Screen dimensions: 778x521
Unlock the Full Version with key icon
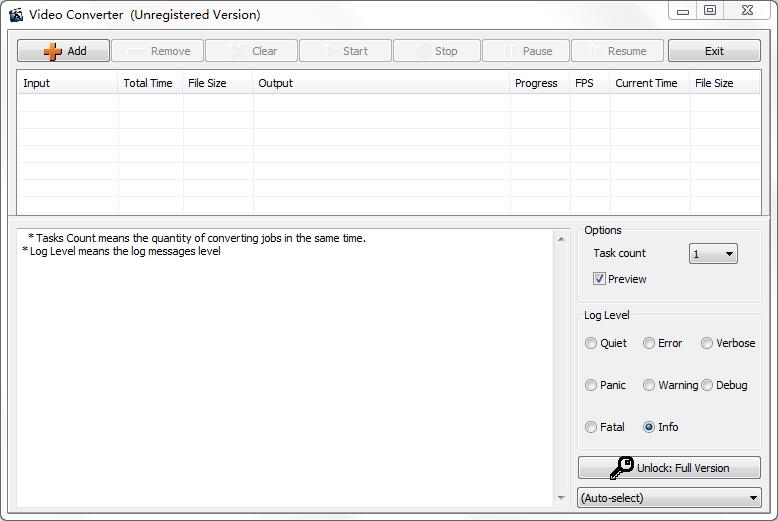669,468
